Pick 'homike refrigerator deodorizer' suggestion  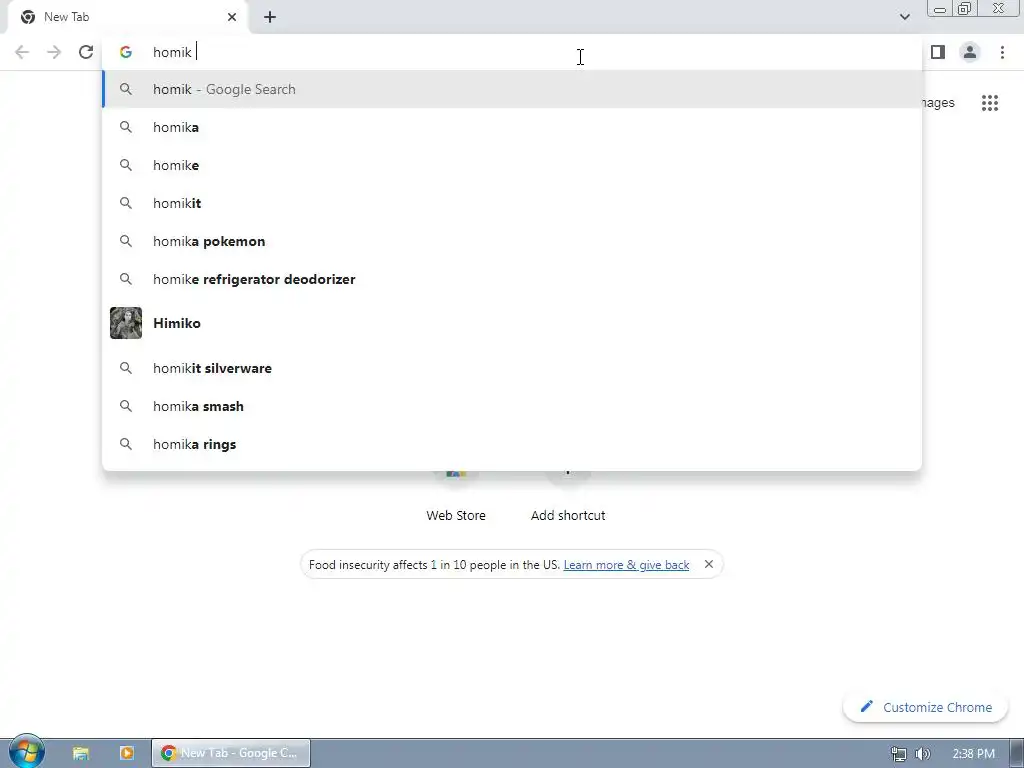point(512,279)
